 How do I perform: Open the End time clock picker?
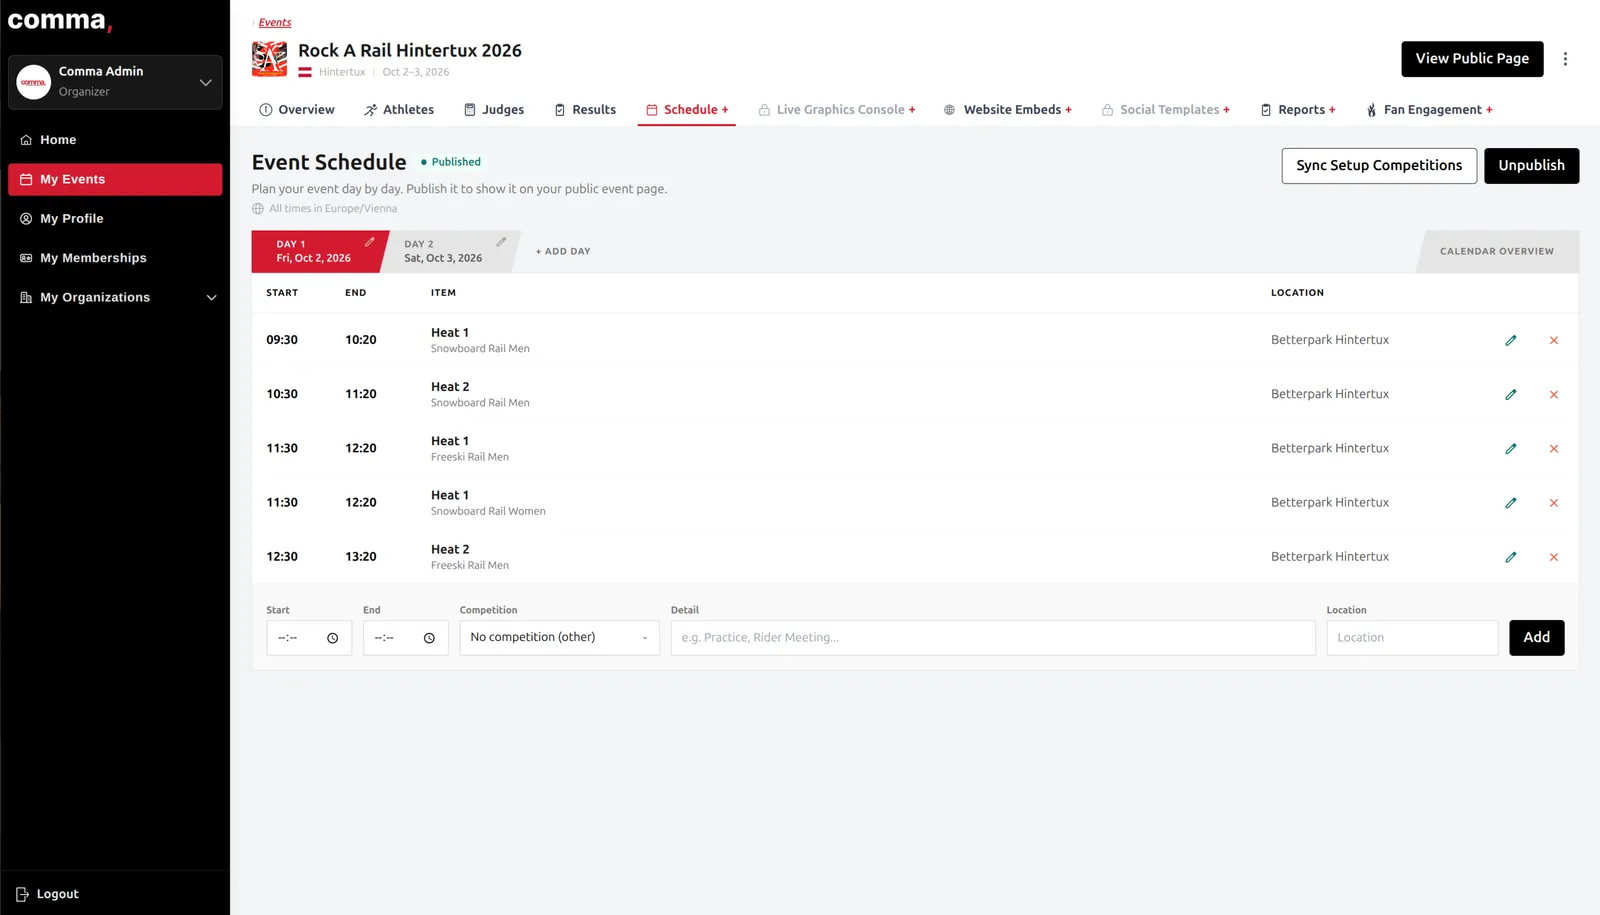(429, 638)
